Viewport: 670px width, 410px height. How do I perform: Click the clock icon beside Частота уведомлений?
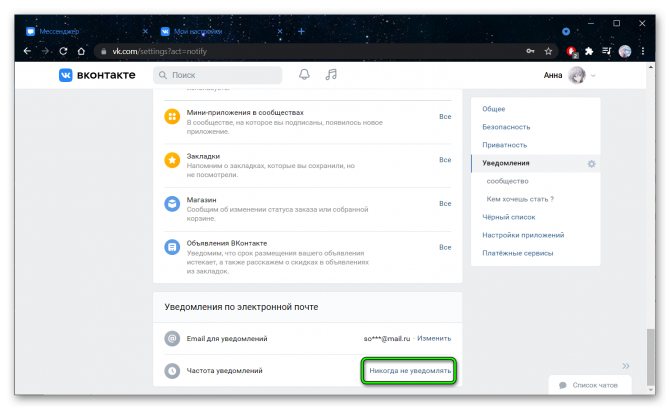172,371
